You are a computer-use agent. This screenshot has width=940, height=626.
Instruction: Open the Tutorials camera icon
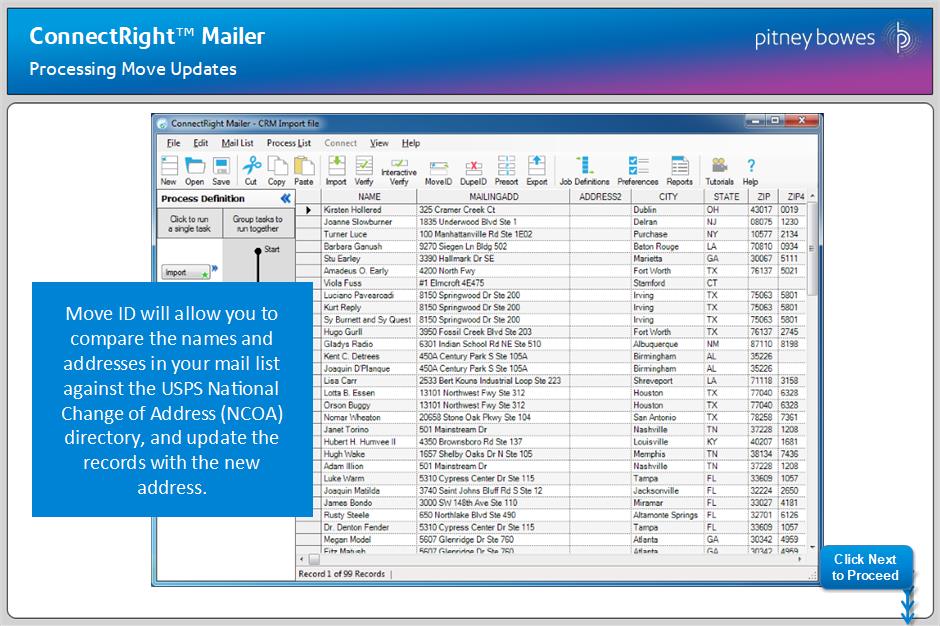click(x=719, y=170)
